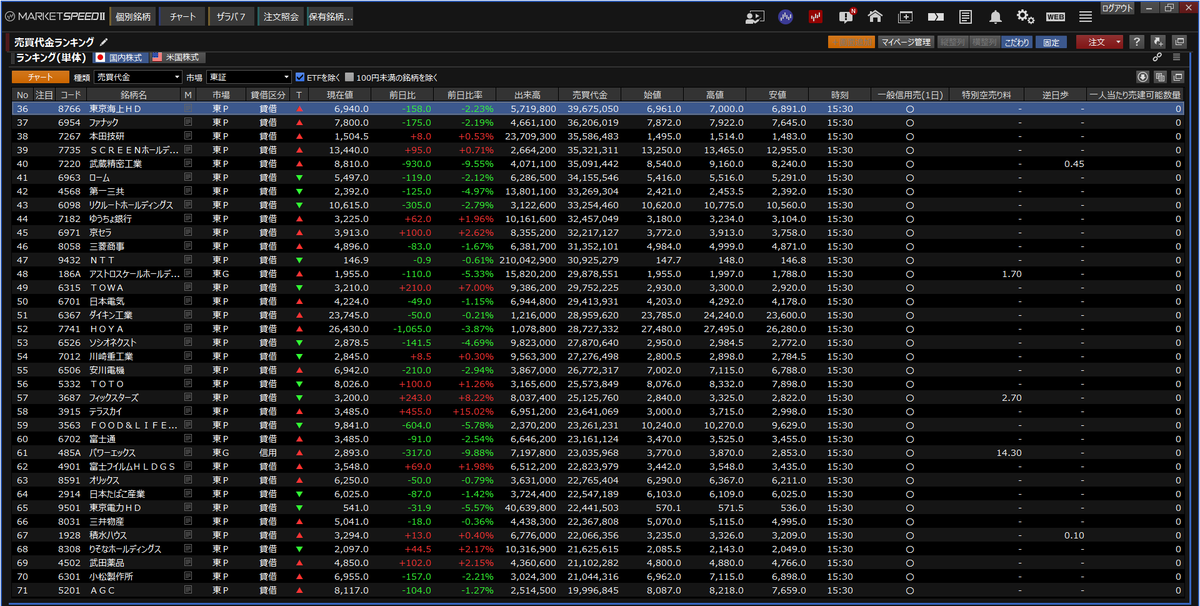Viewport: 1200px width, 606px height.
Task: Toggle the こだわり button
Action: (1017, 42)
